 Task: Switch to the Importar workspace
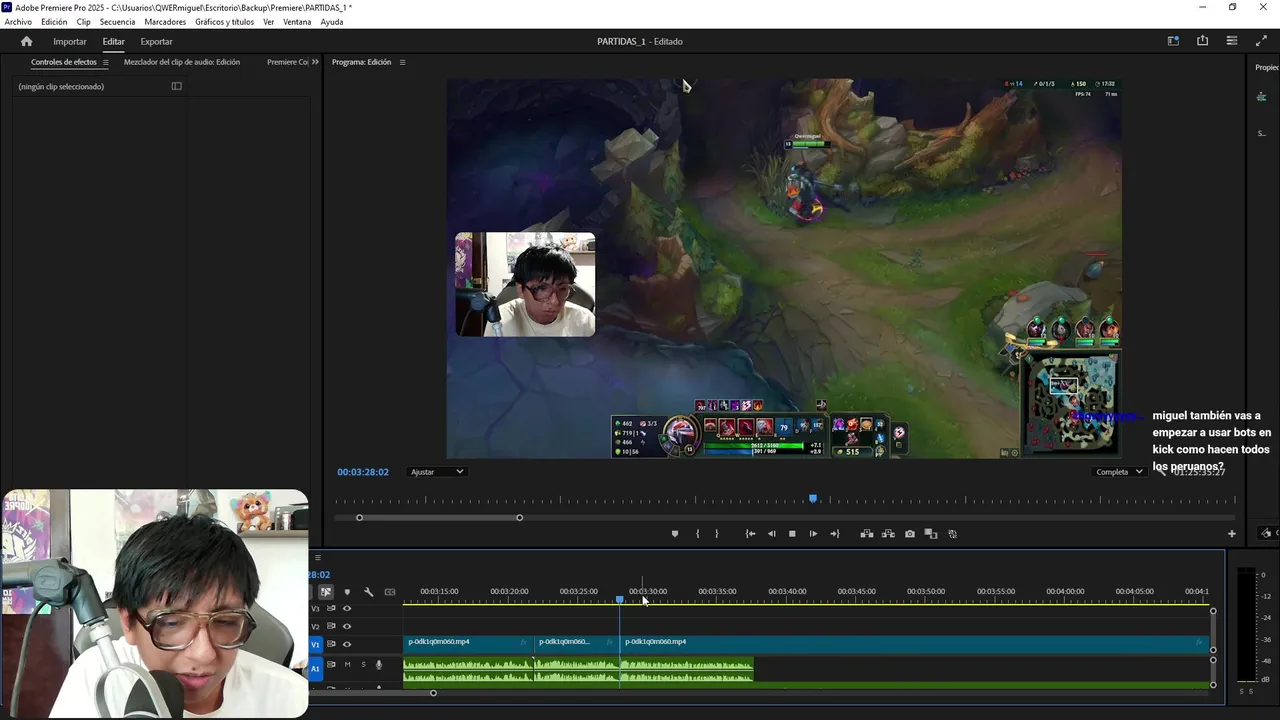click(70, 41)
